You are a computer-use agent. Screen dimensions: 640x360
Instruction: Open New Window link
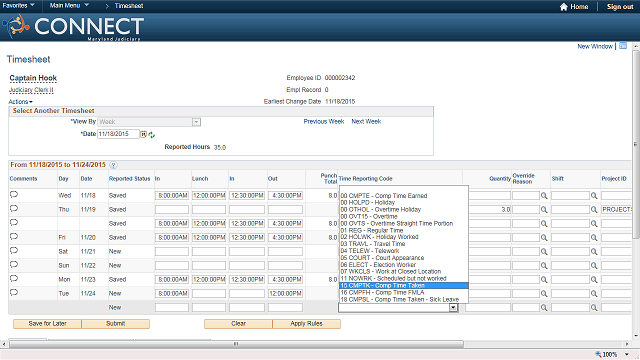pos(595,46)
